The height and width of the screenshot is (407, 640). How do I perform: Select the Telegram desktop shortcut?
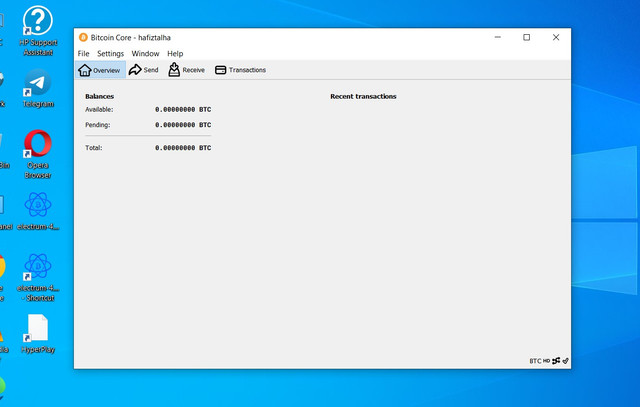[38, 88]
